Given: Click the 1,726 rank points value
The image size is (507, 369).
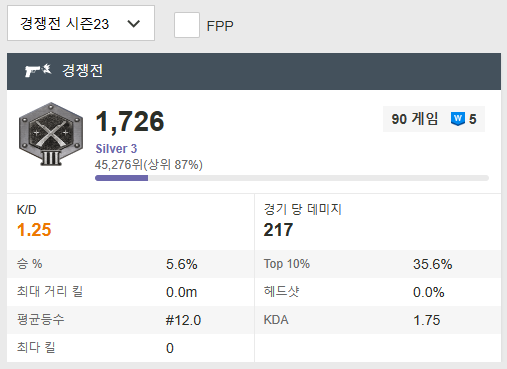Looking at the screenshot, I should 130,121.
